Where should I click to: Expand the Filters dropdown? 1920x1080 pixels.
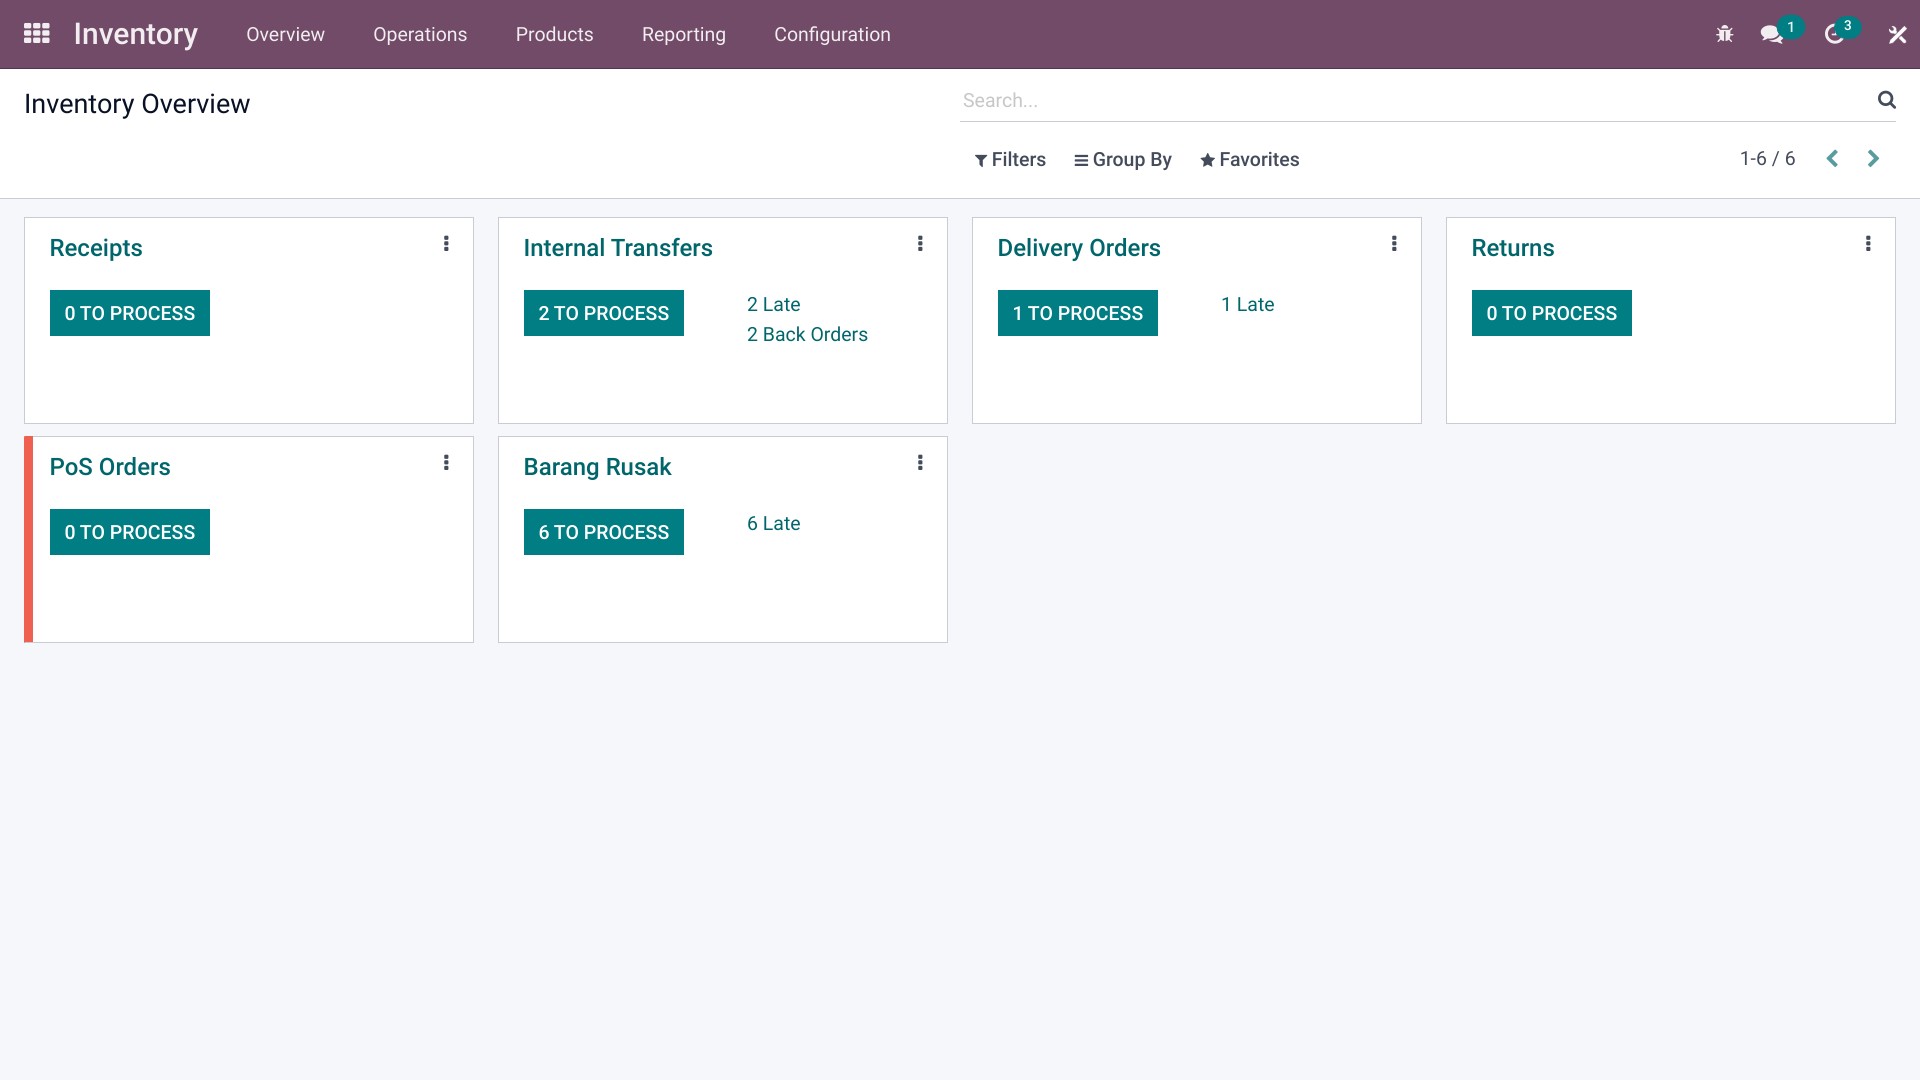[x=1010, y=160]
